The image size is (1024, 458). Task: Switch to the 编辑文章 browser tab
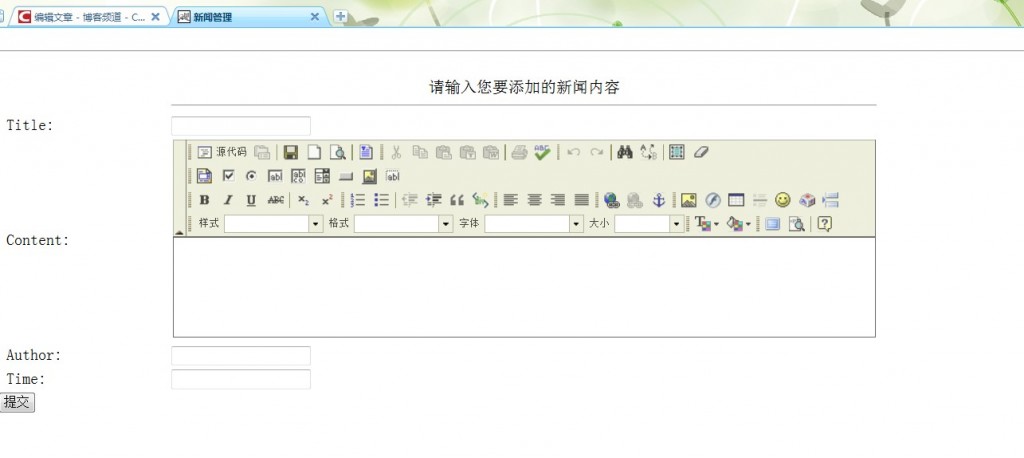click(88, 17)
